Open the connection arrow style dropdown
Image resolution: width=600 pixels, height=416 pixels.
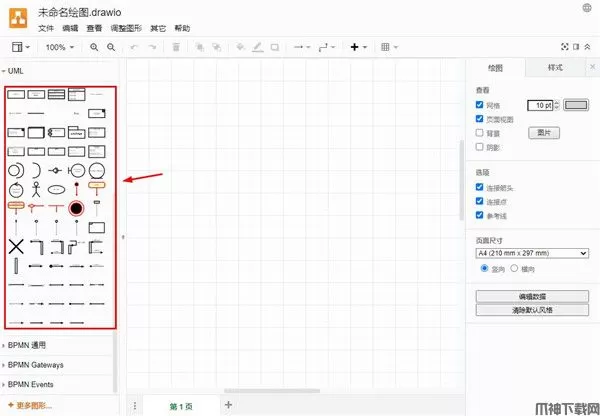pyautogui.click(x=302, y=47)
